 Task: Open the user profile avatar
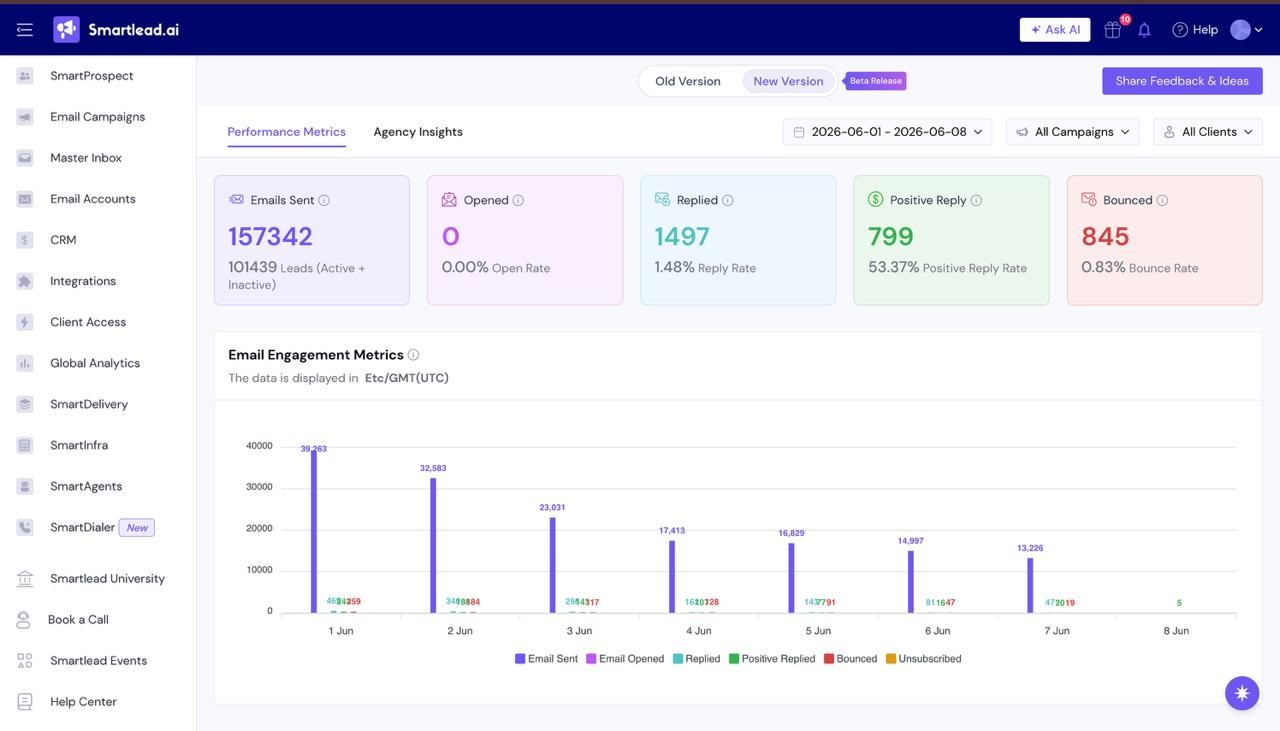click(x=1240, y=30)
